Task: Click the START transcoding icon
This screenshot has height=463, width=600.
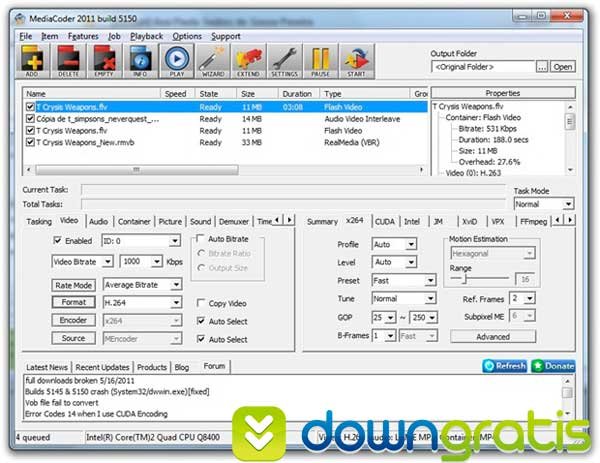Action: (355, 61)
